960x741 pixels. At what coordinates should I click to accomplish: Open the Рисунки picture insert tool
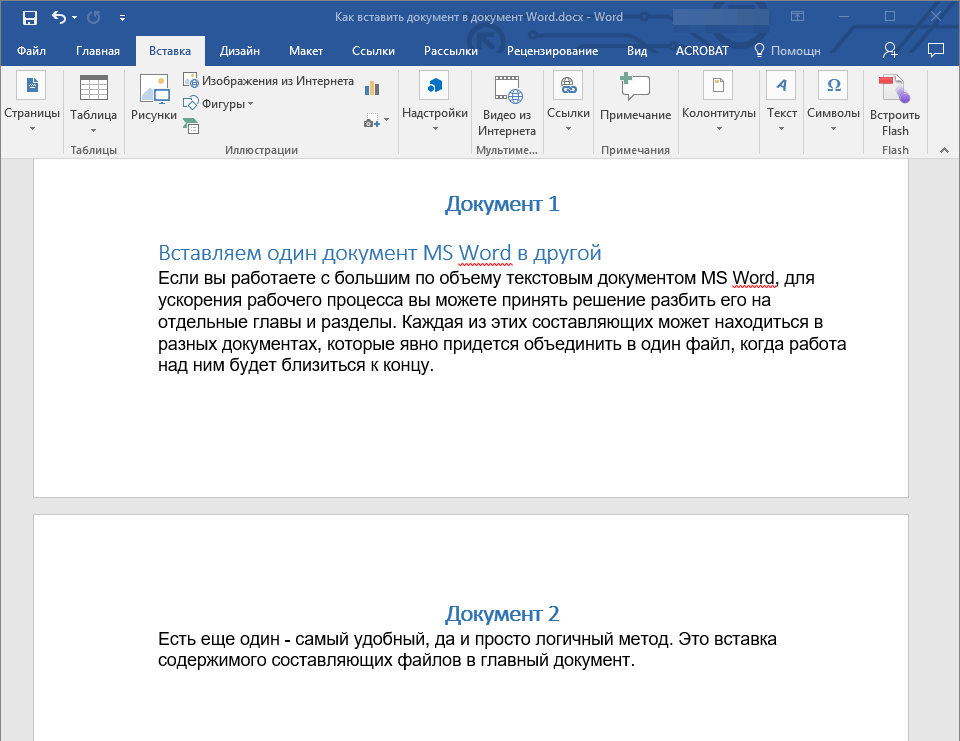point(154,98)
